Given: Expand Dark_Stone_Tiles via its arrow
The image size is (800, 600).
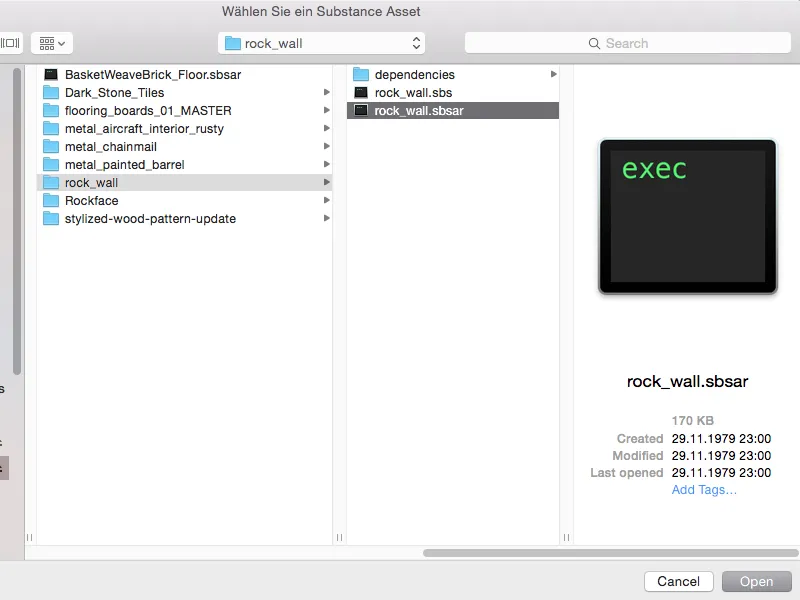Looking at the screenshot, I should point(327,92).
